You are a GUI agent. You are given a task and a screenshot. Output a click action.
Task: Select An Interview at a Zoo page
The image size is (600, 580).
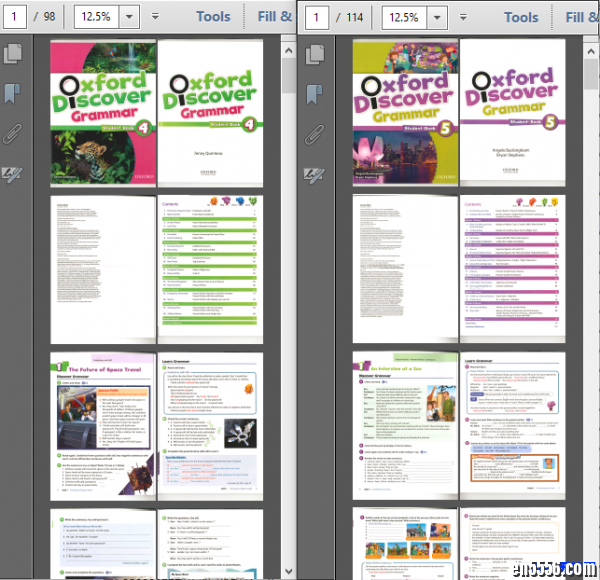405,426
